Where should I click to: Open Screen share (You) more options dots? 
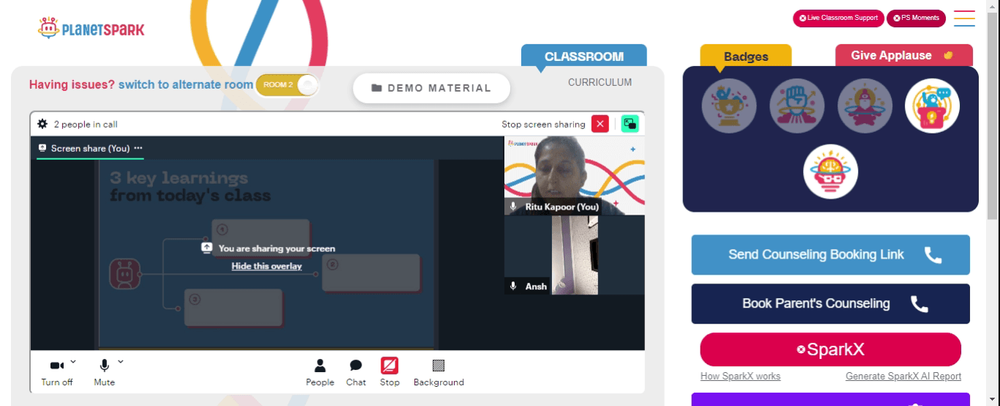point(138,148)
